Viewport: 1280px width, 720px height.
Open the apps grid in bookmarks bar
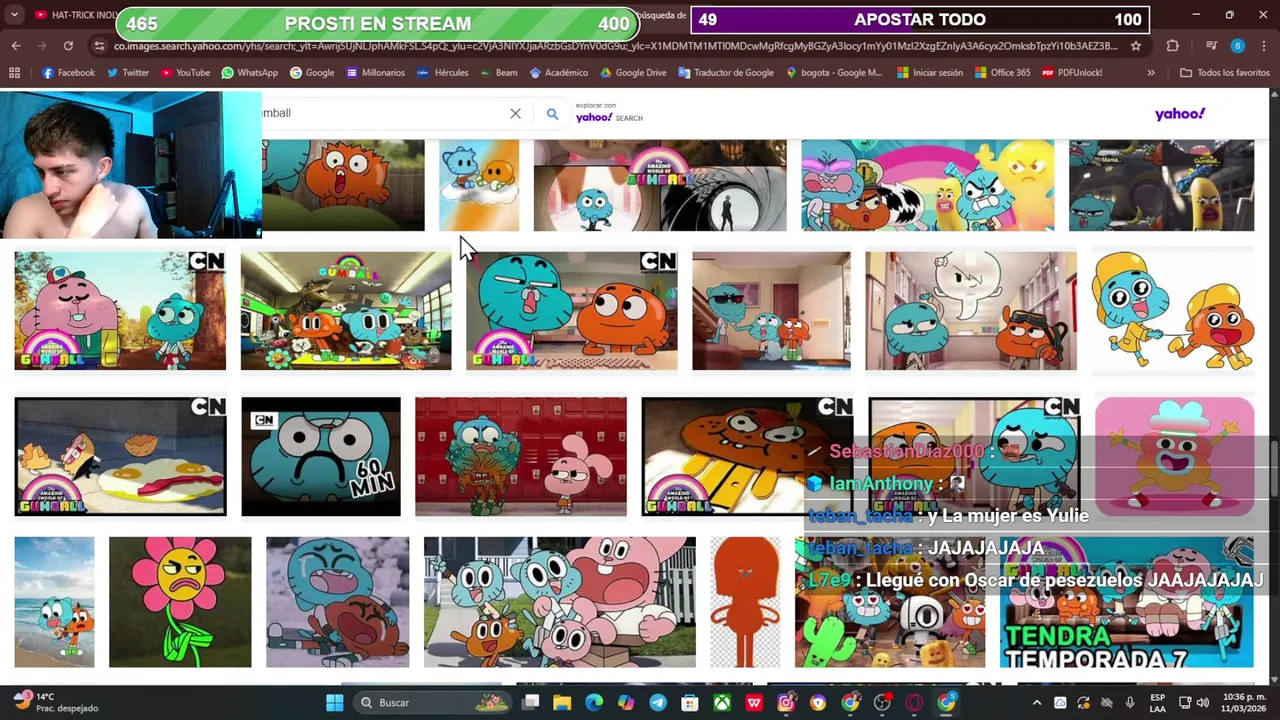point(14,73)
